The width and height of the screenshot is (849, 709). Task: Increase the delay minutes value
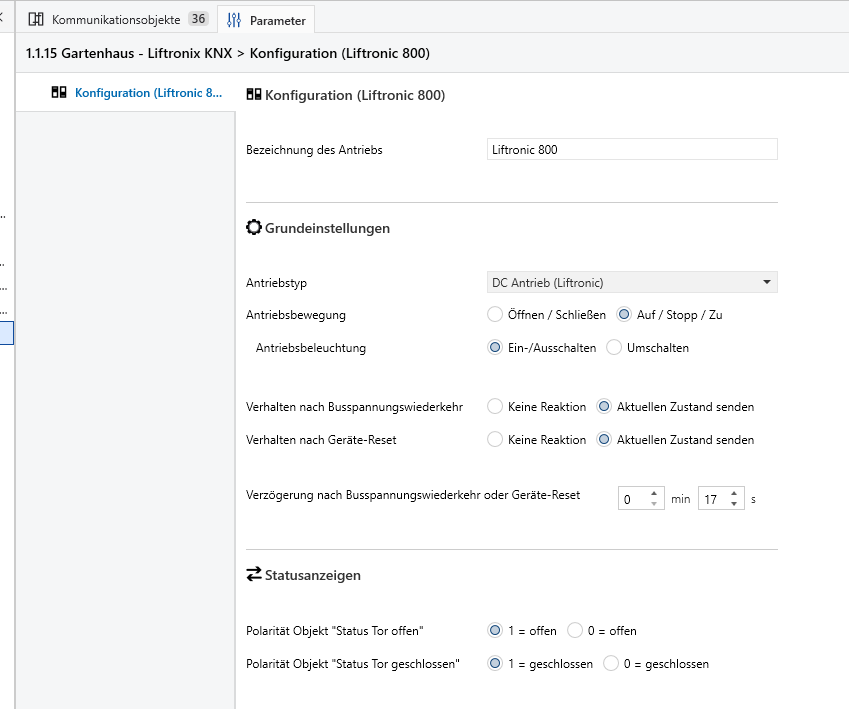[654, 492]
